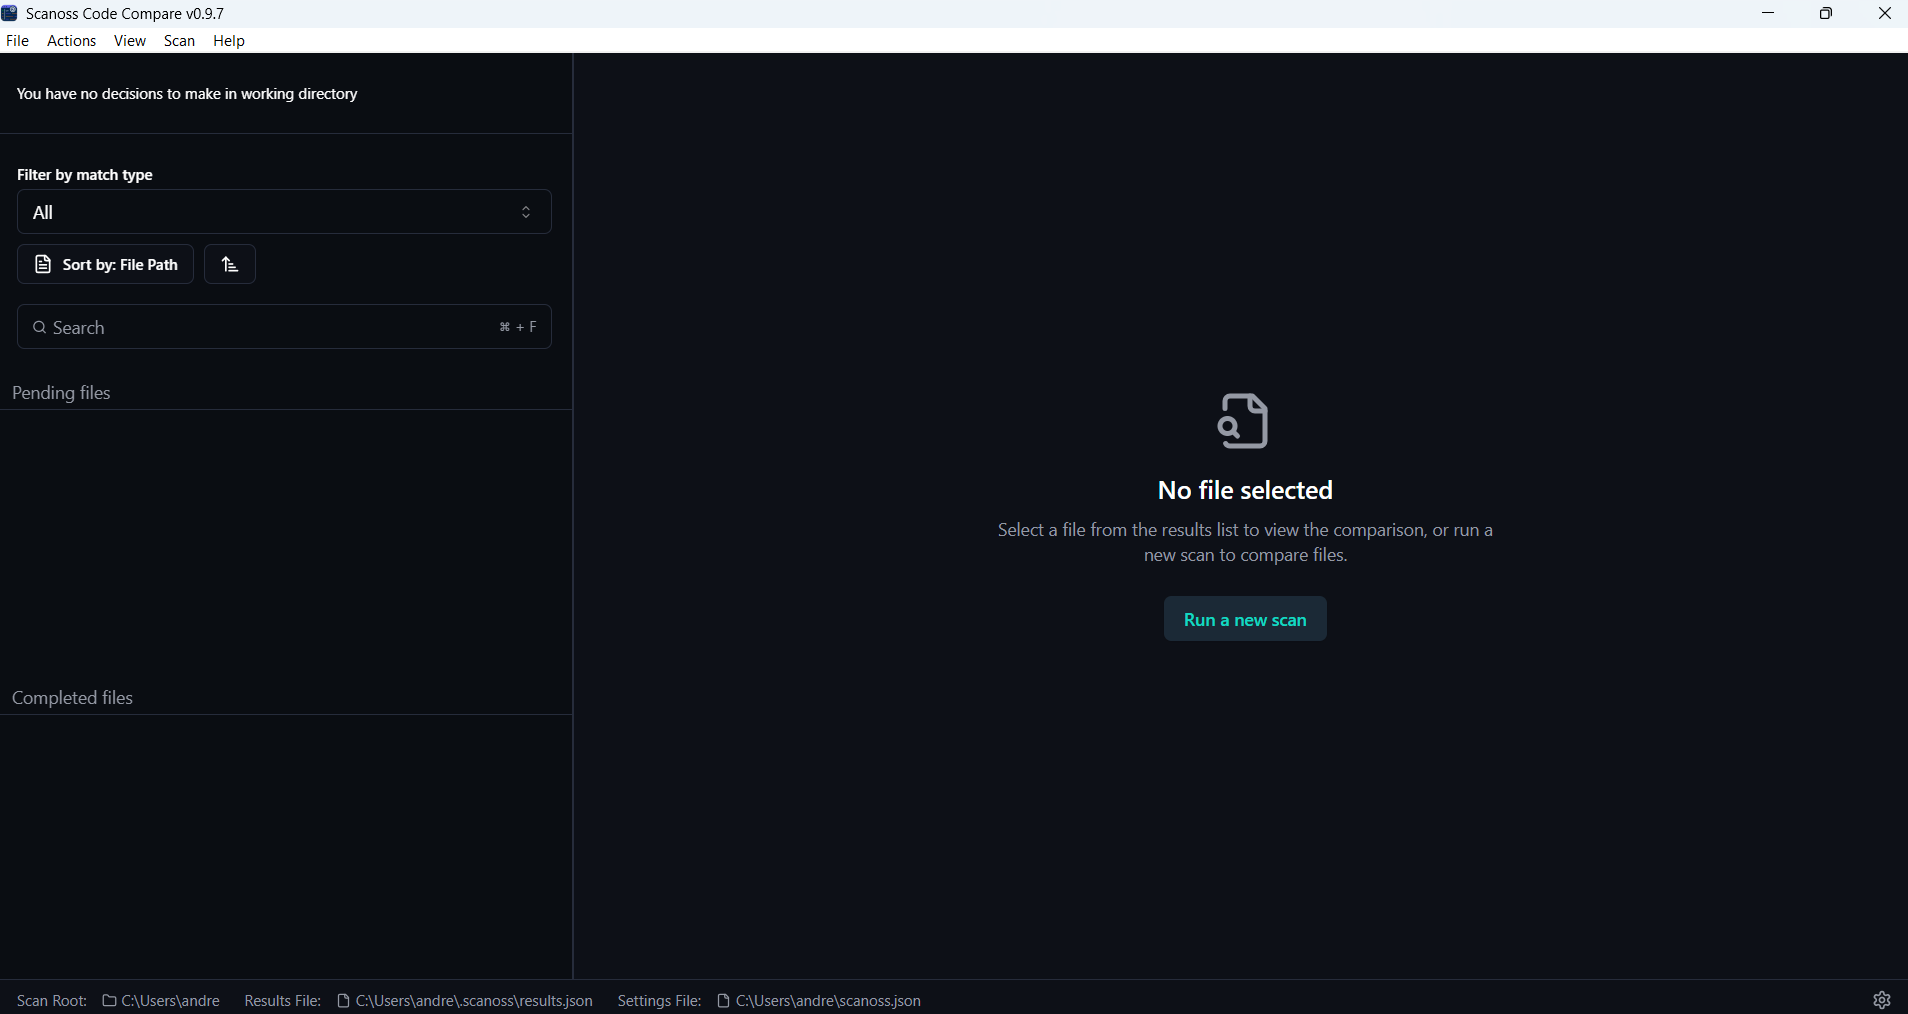Screen dimensions: 1908x1014
Task: Click the Settings File path scanoss.json
Action: pyautogui.click(x=819, y=1001)
